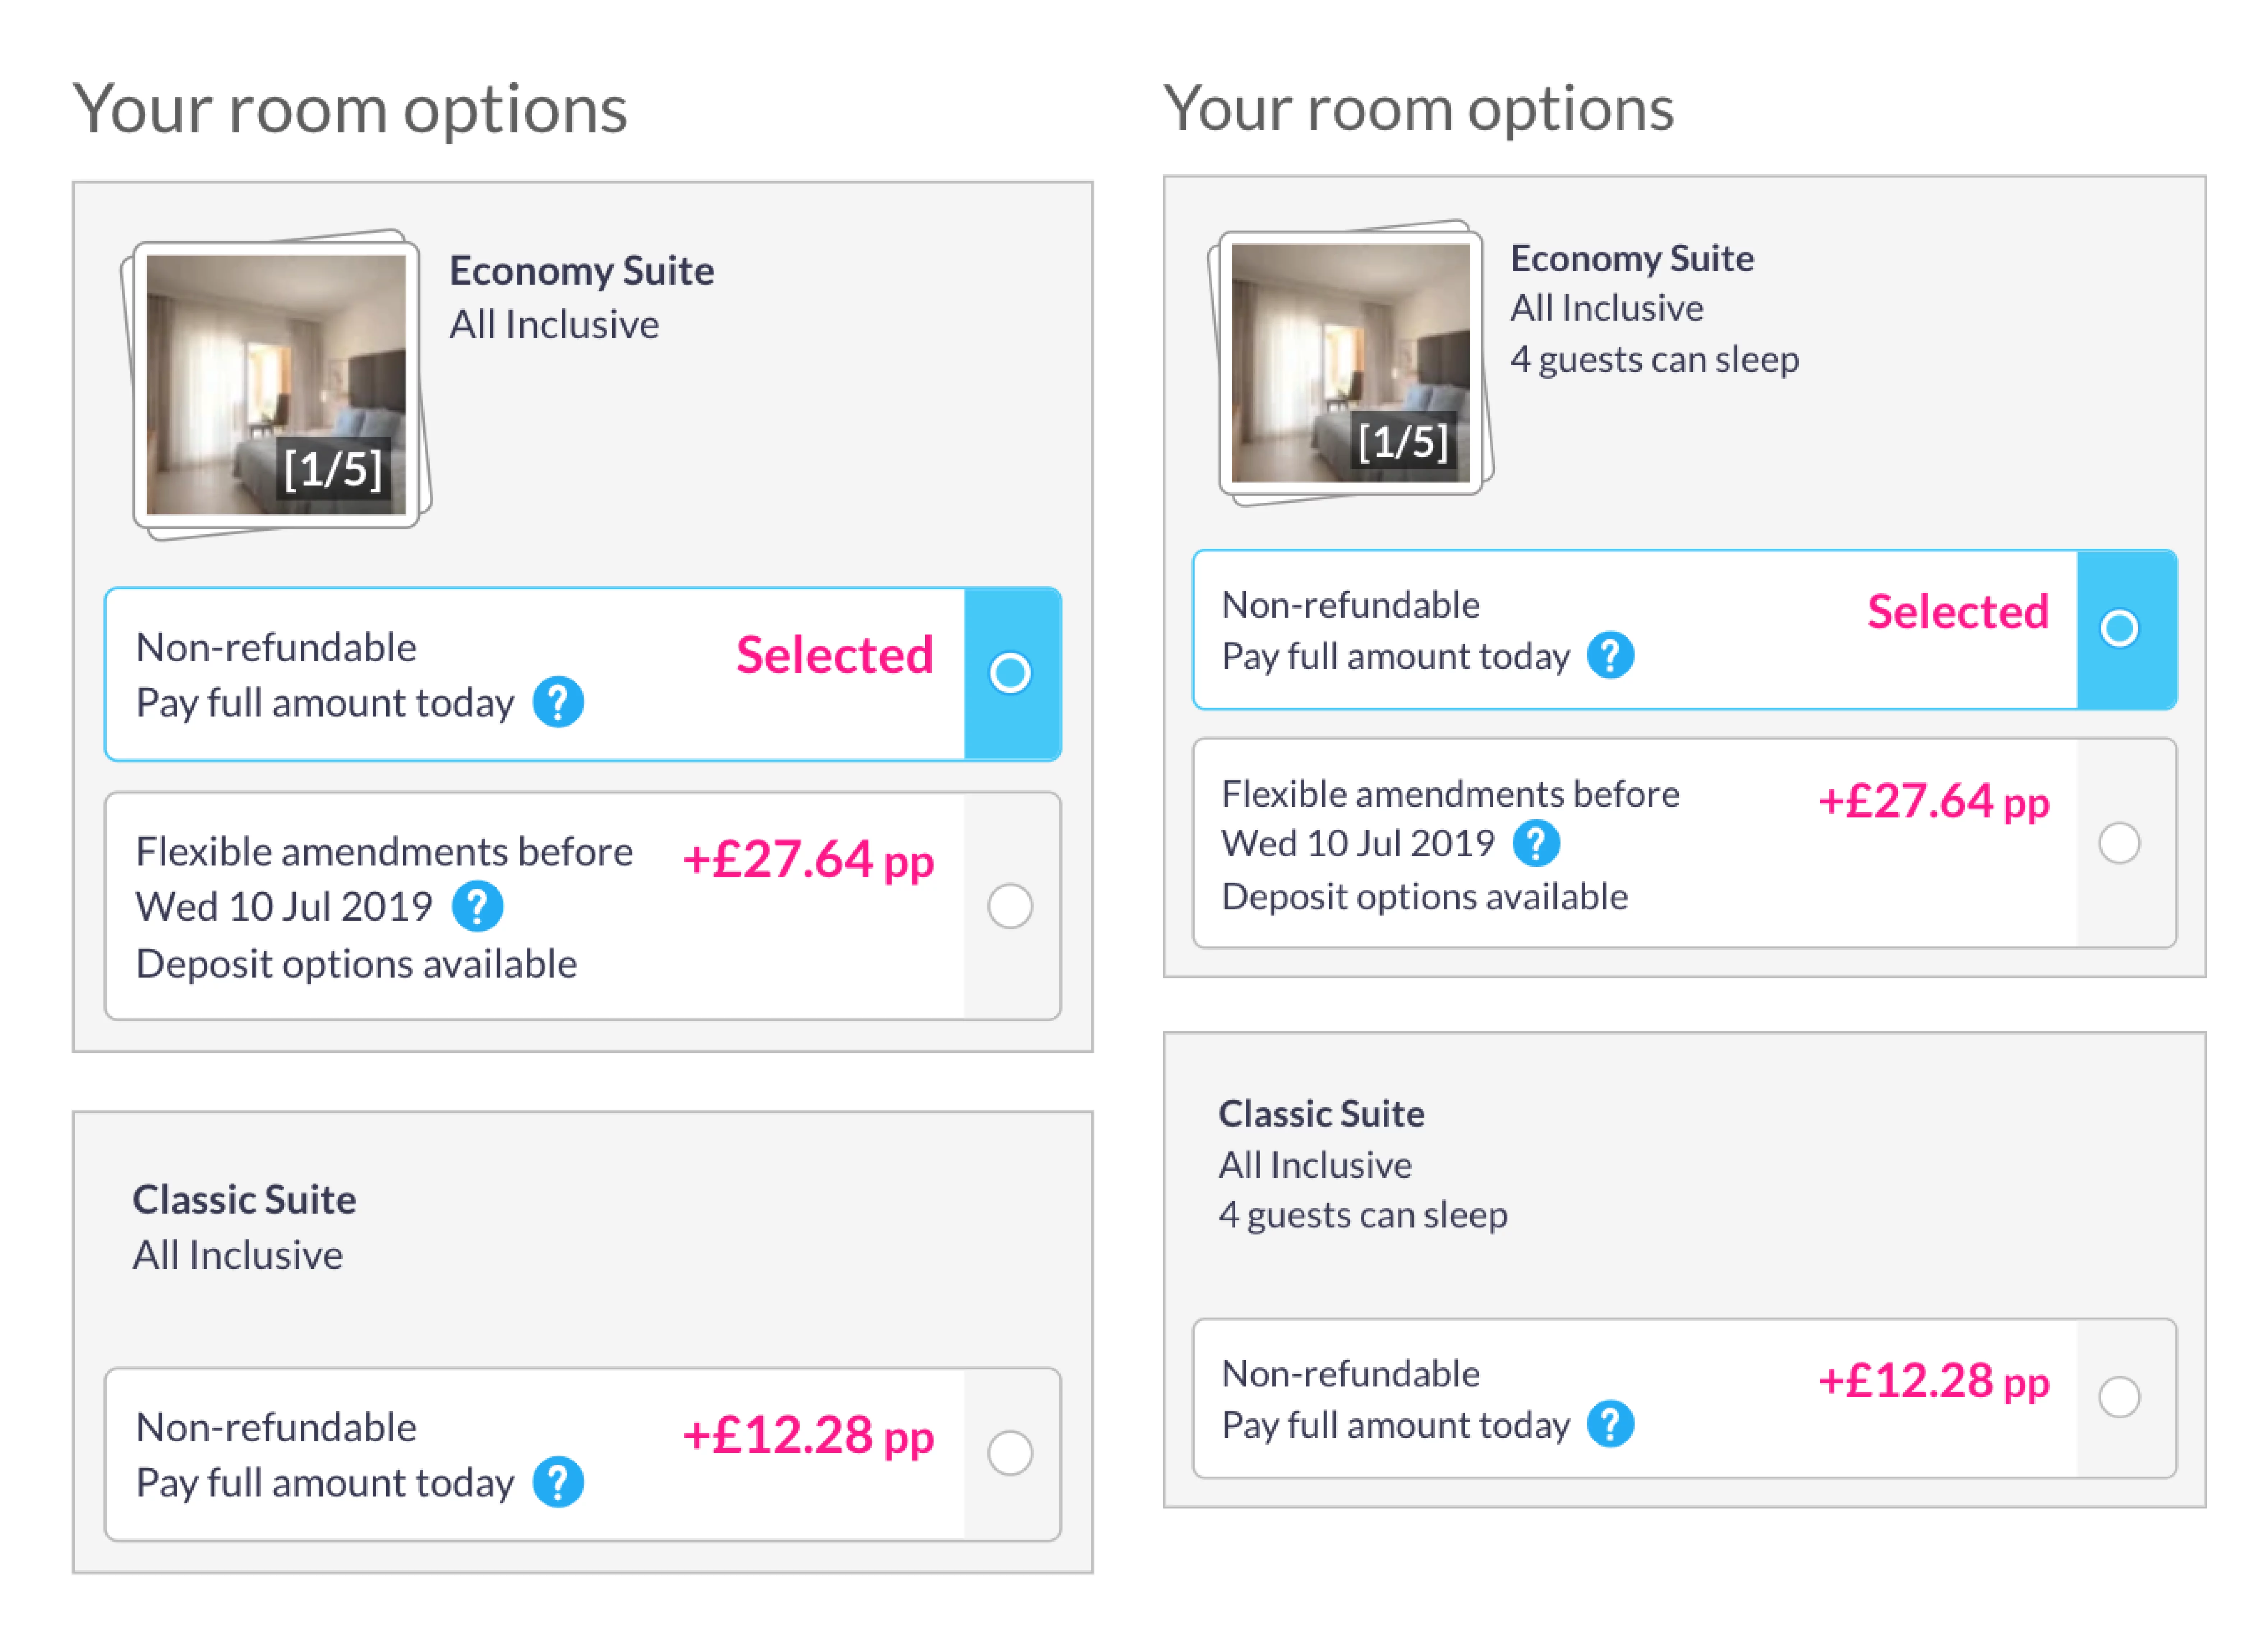Image resolution: width=2268 pixels, height=1630 pixels.
Task: Select flexible amendments radio button in right panel
Action: [2119, 843]
